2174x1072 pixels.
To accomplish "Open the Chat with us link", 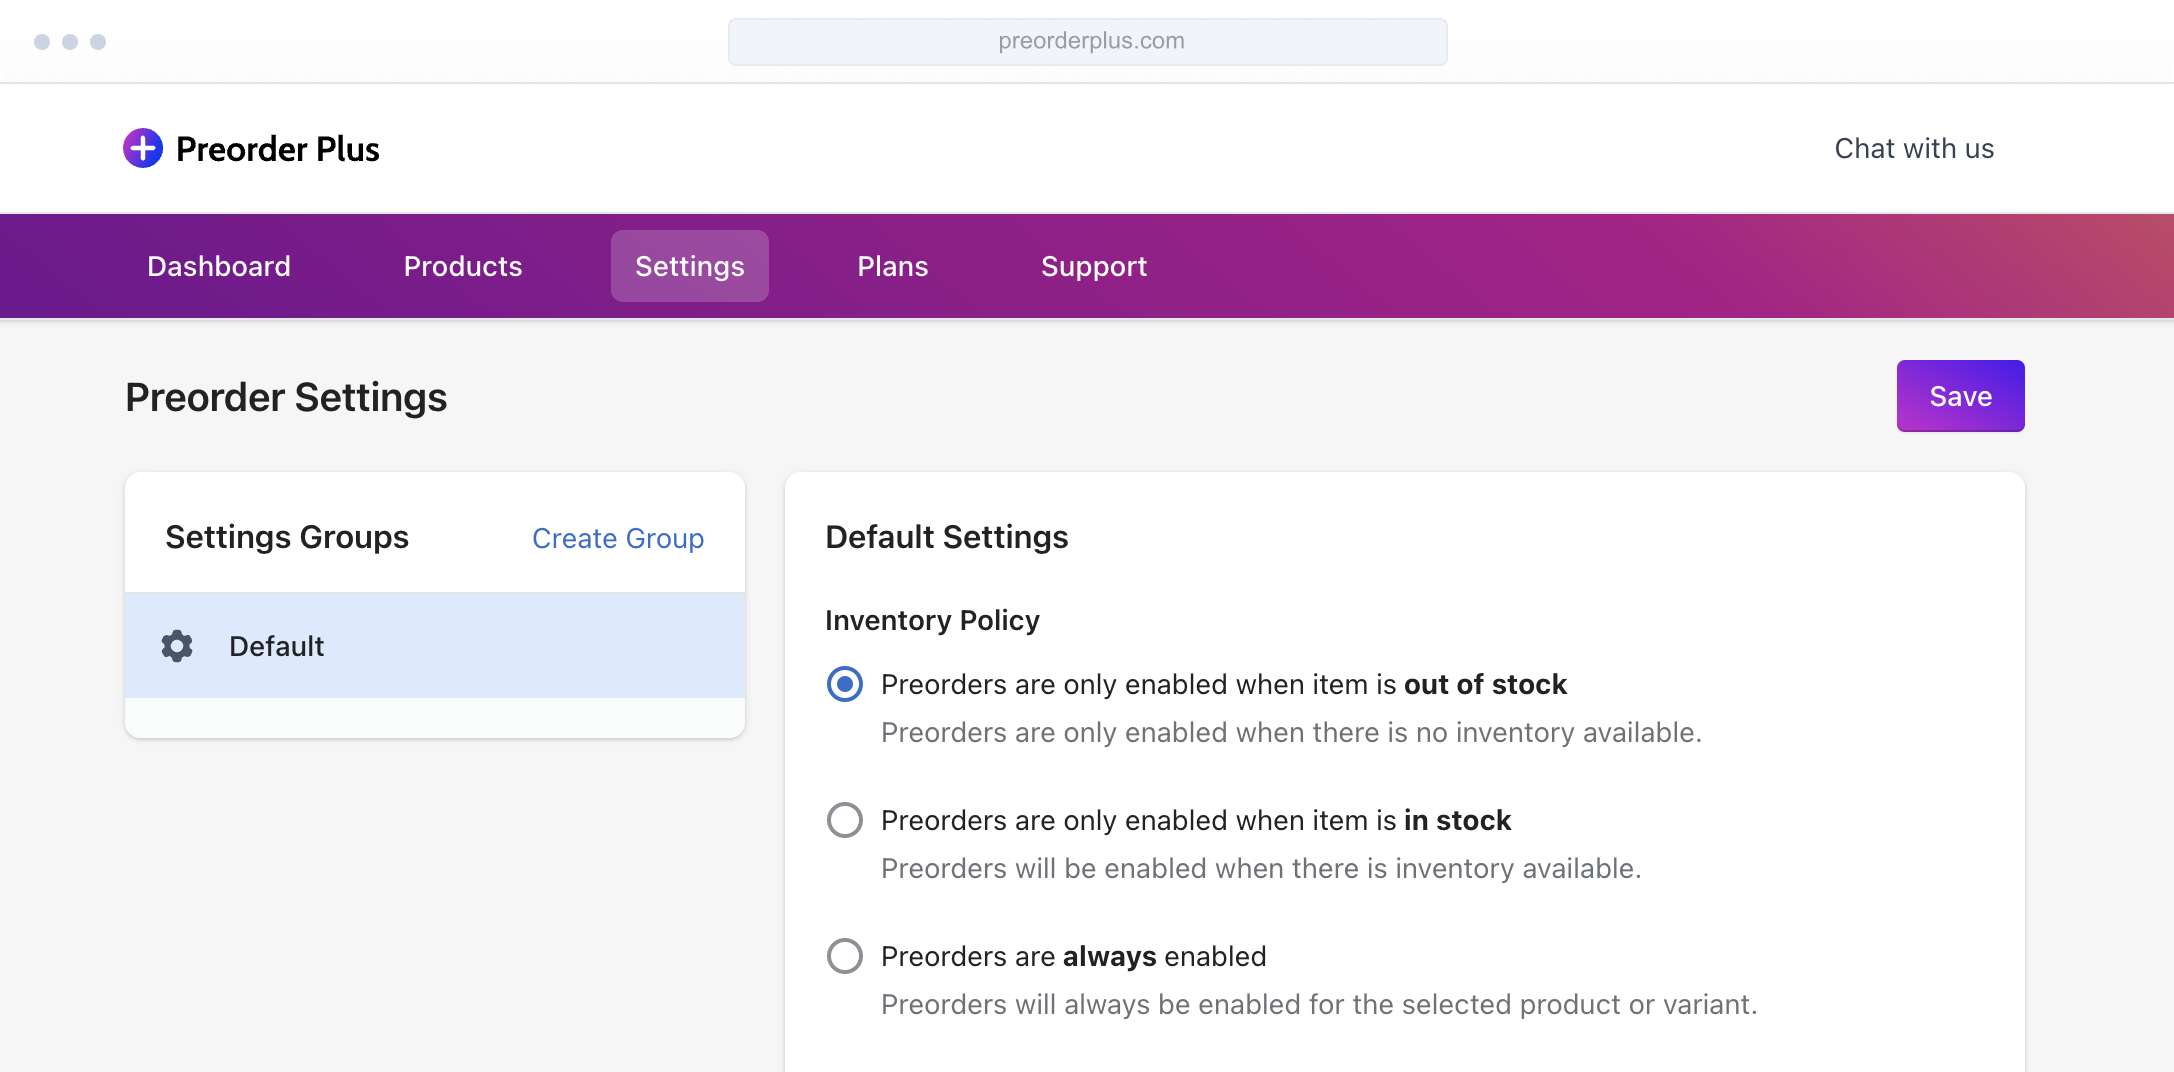I will pos(1914,148).
